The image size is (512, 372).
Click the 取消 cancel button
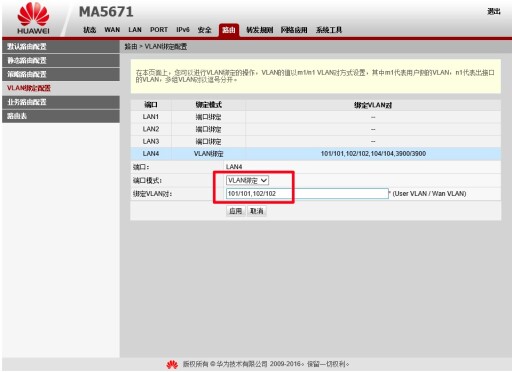pos(257,211)
